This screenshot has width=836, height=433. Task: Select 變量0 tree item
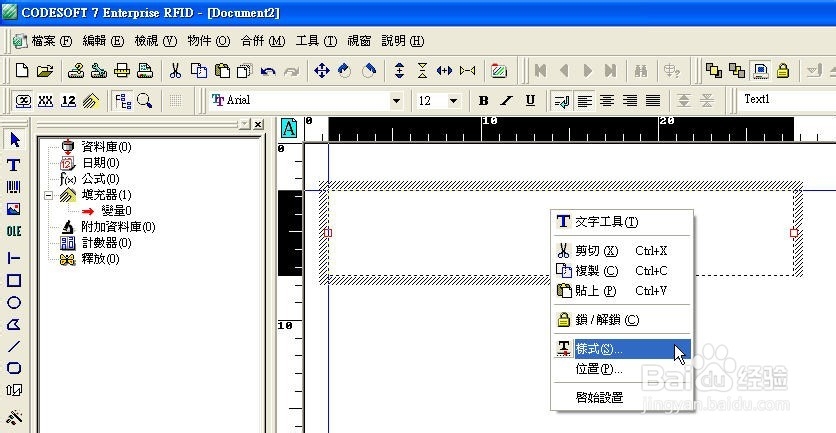[116, 211]
